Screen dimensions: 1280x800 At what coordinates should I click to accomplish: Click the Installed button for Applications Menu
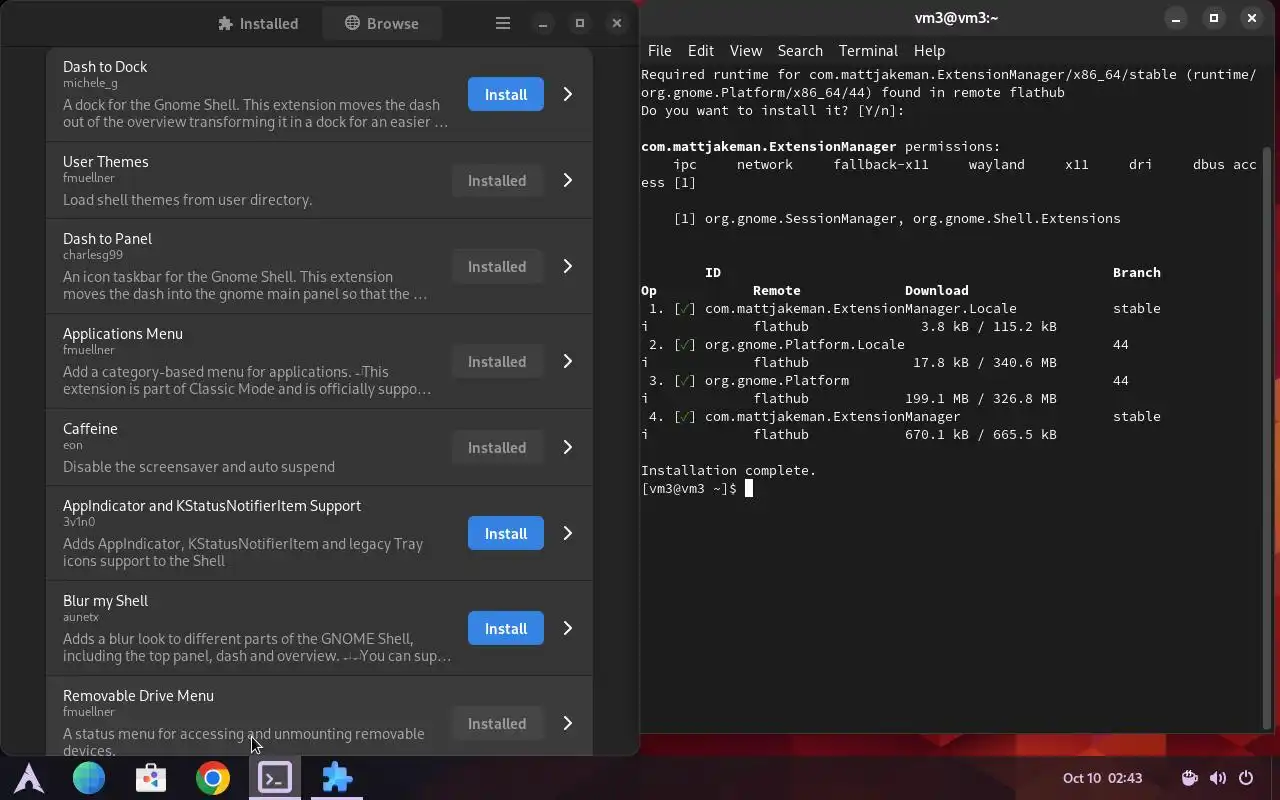click(x=497, y=361)
